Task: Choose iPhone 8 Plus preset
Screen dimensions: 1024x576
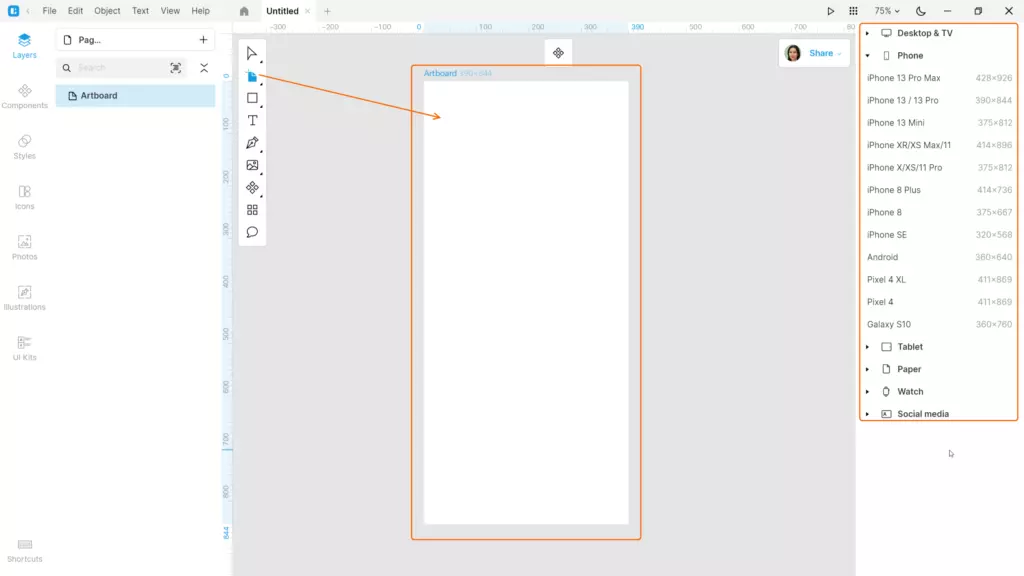Action: pos(938,190)
